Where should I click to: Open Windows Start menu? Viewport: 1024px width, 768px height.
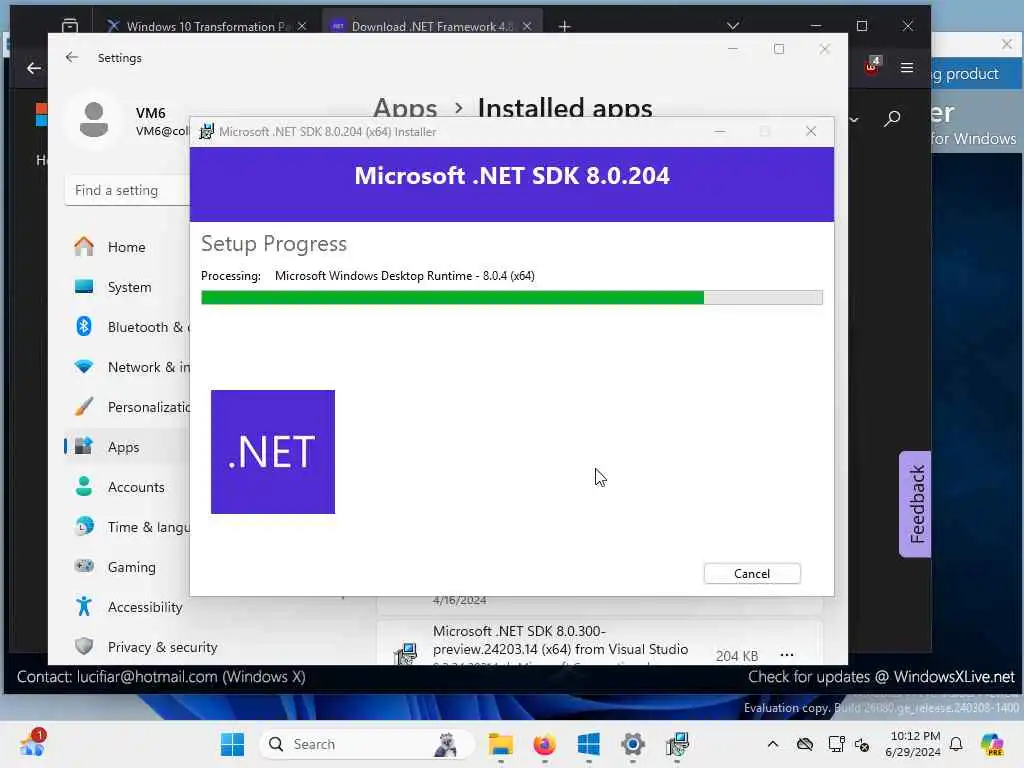pyautogui.click(x=232, y=744)
